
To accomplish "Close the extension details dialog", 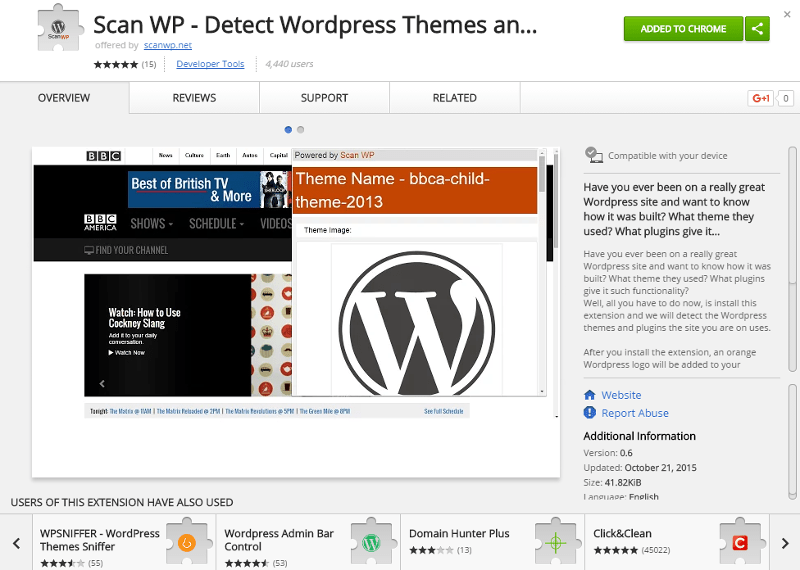I will [787, 14].
